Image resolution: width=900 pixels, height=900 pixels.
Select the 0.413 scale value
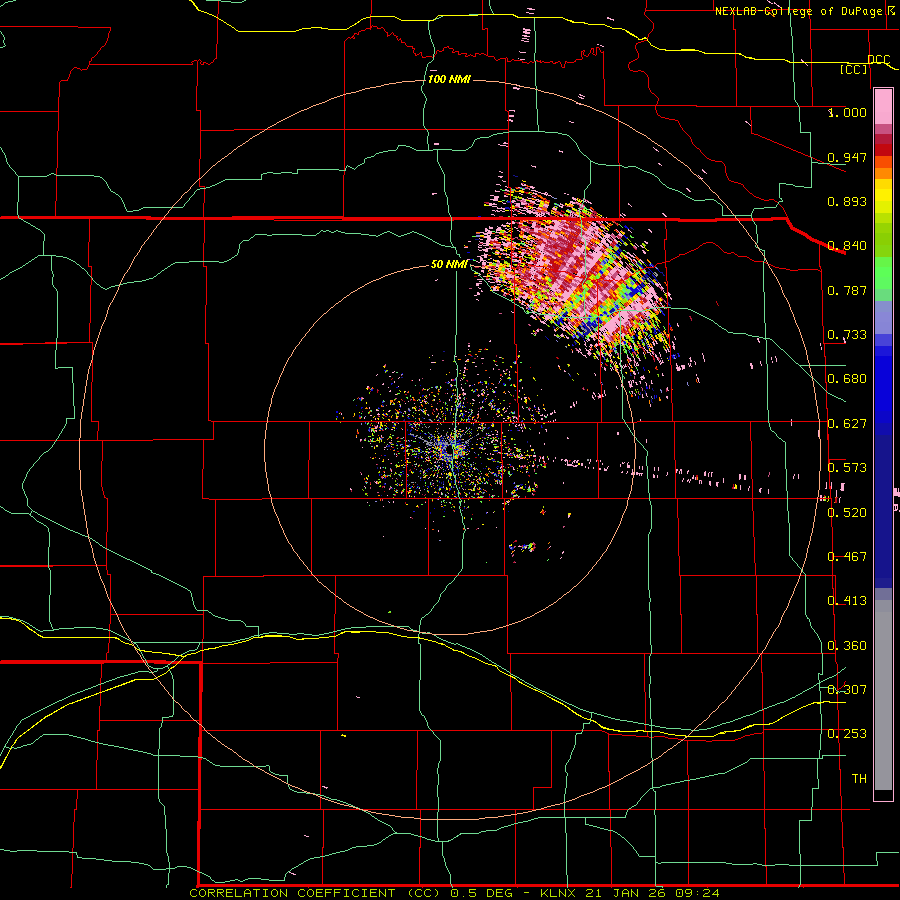point(847,600)
